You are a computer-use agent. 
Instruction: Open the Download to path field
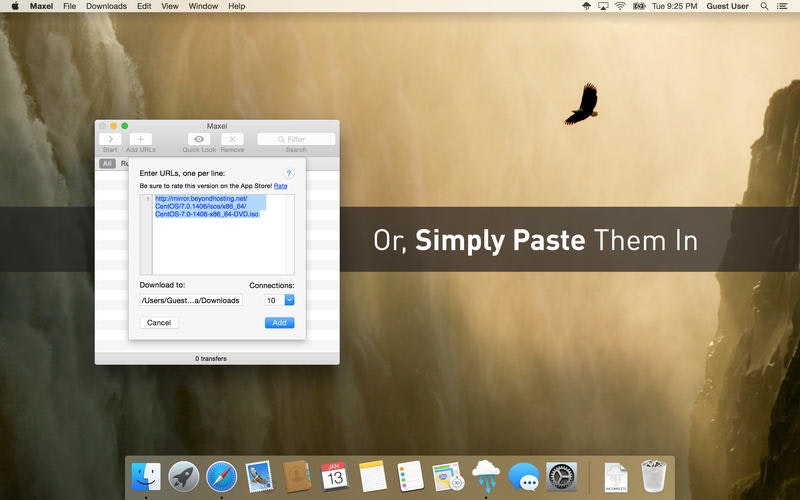click(x=191, y=300)
